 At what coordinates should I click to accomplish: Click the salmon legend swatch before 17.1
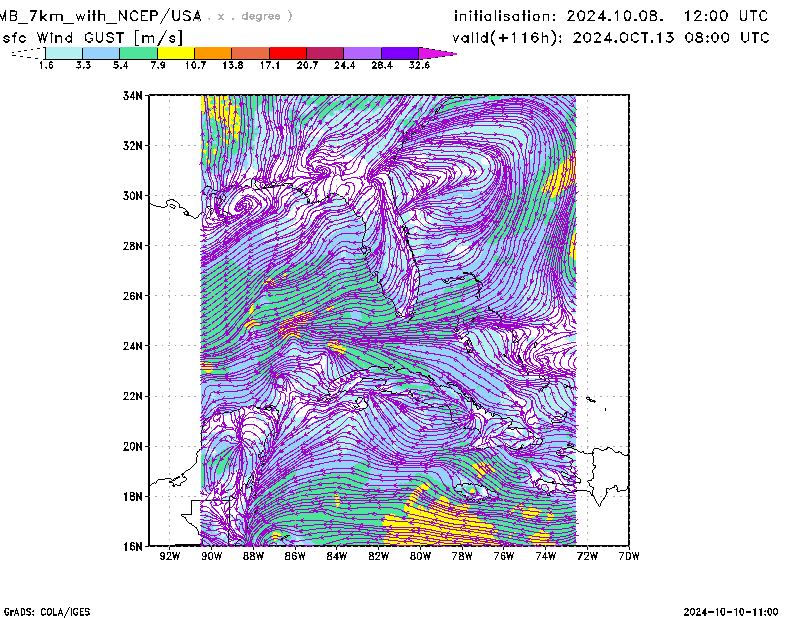251,53
